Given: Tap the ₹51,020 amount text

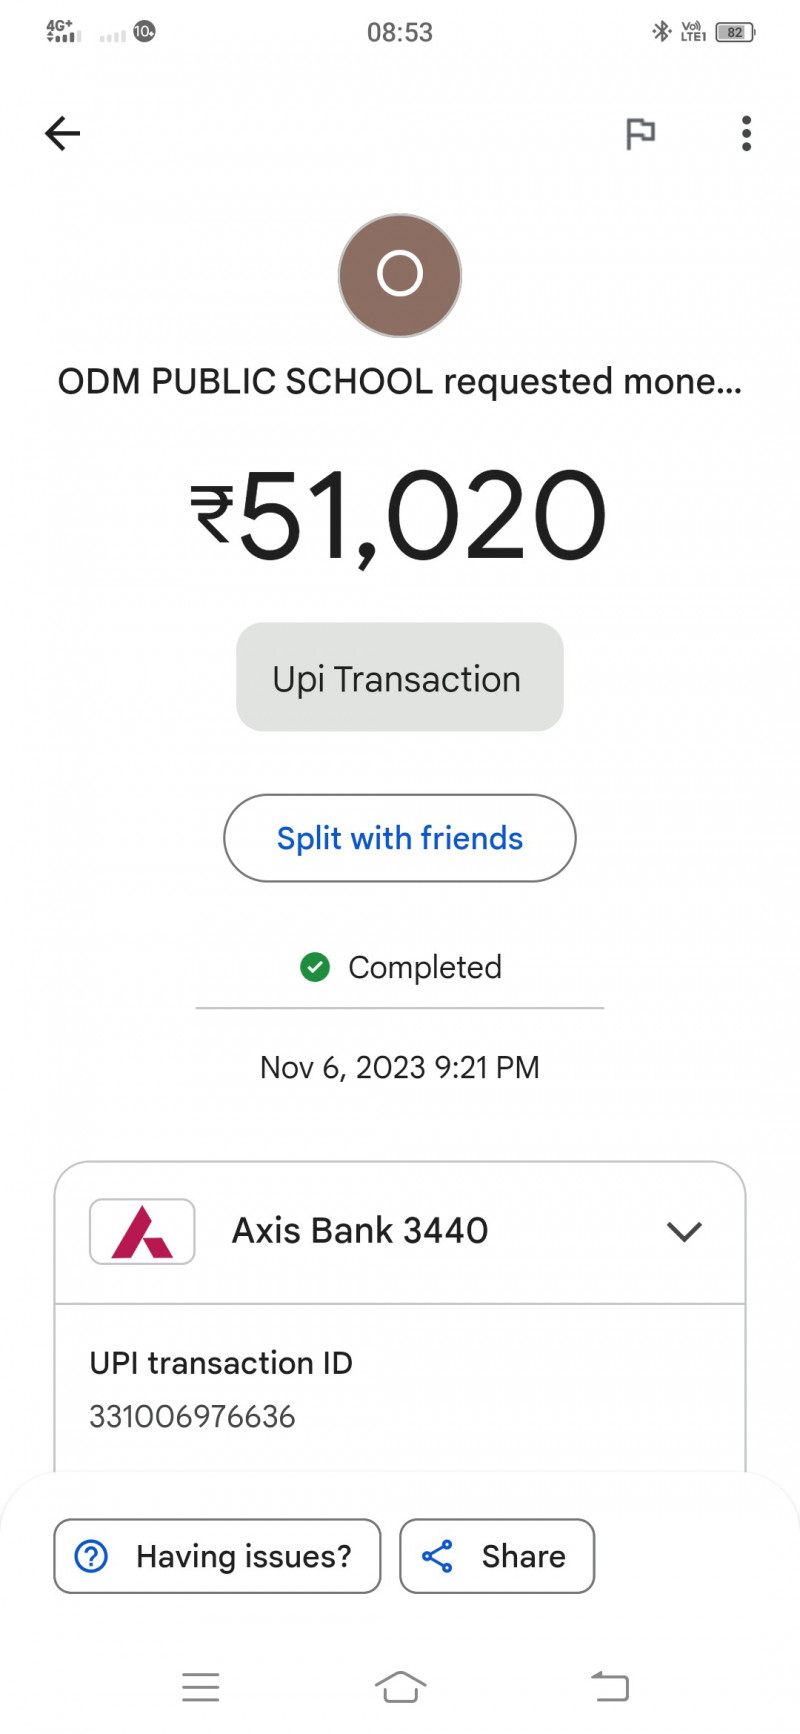Looking at the screenshot, I should click(400, 515).
